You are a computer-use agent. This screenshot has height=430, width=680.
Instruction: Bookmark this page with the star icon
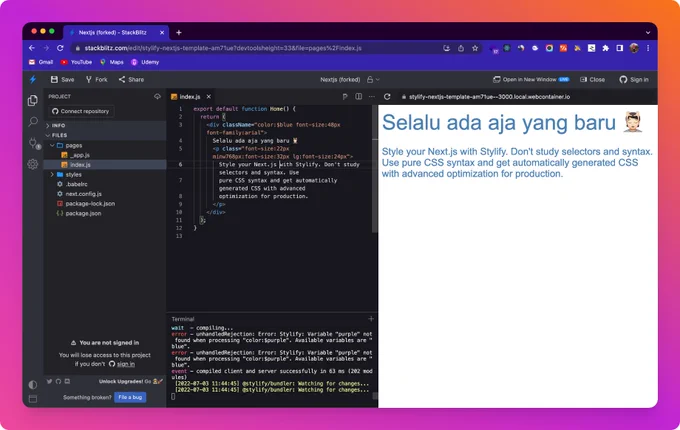tap(475, 48)
